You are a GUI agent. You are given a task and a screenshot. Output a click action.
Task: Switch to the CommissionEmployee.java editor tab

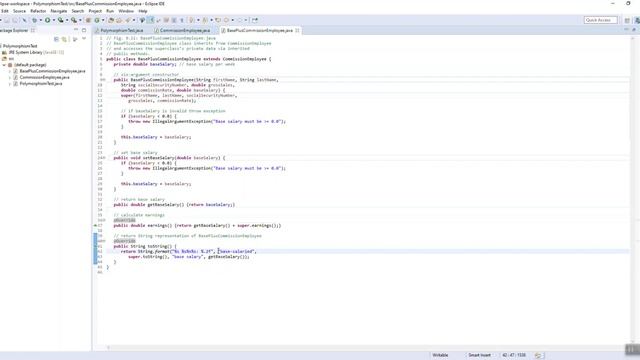pyautogui.click(x=185, y=30)
